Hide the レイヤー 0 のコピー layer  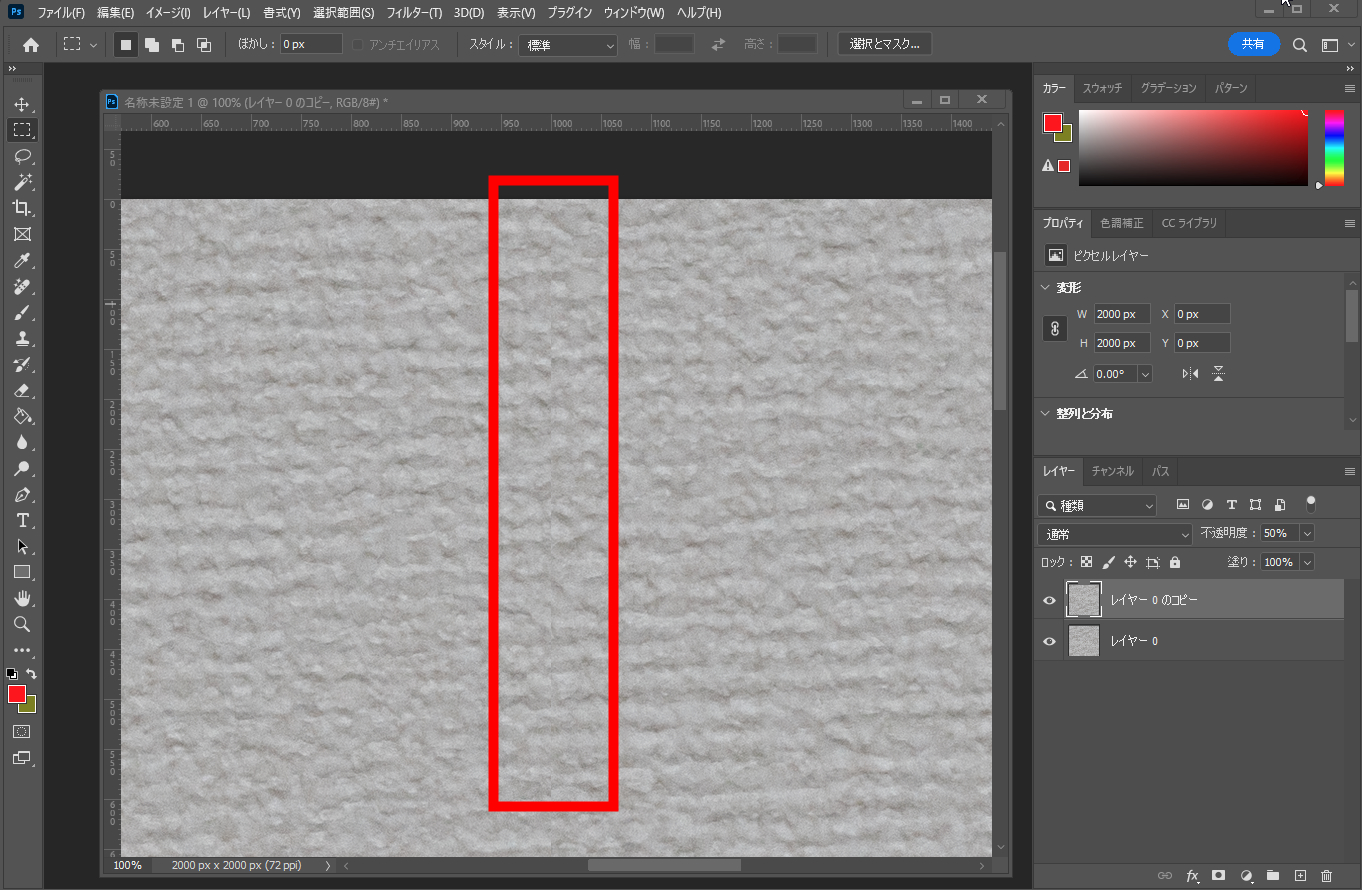(1049, 600)
